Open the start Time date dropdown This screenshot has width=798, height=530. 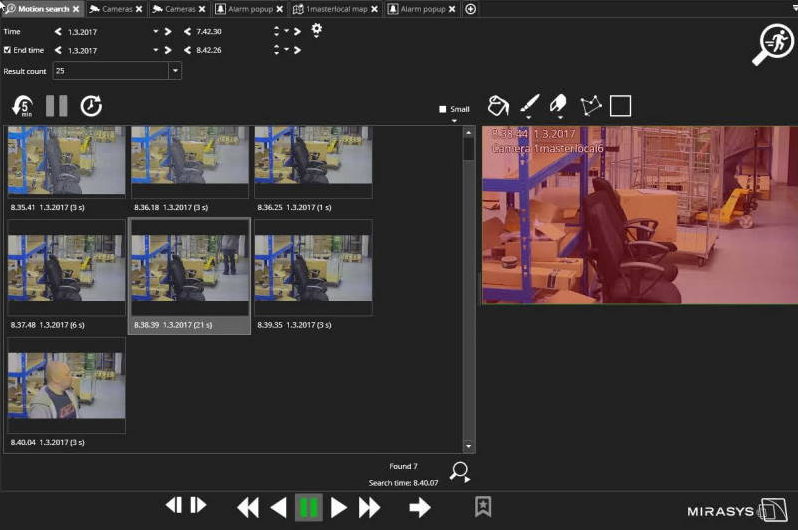click(156, 32)
